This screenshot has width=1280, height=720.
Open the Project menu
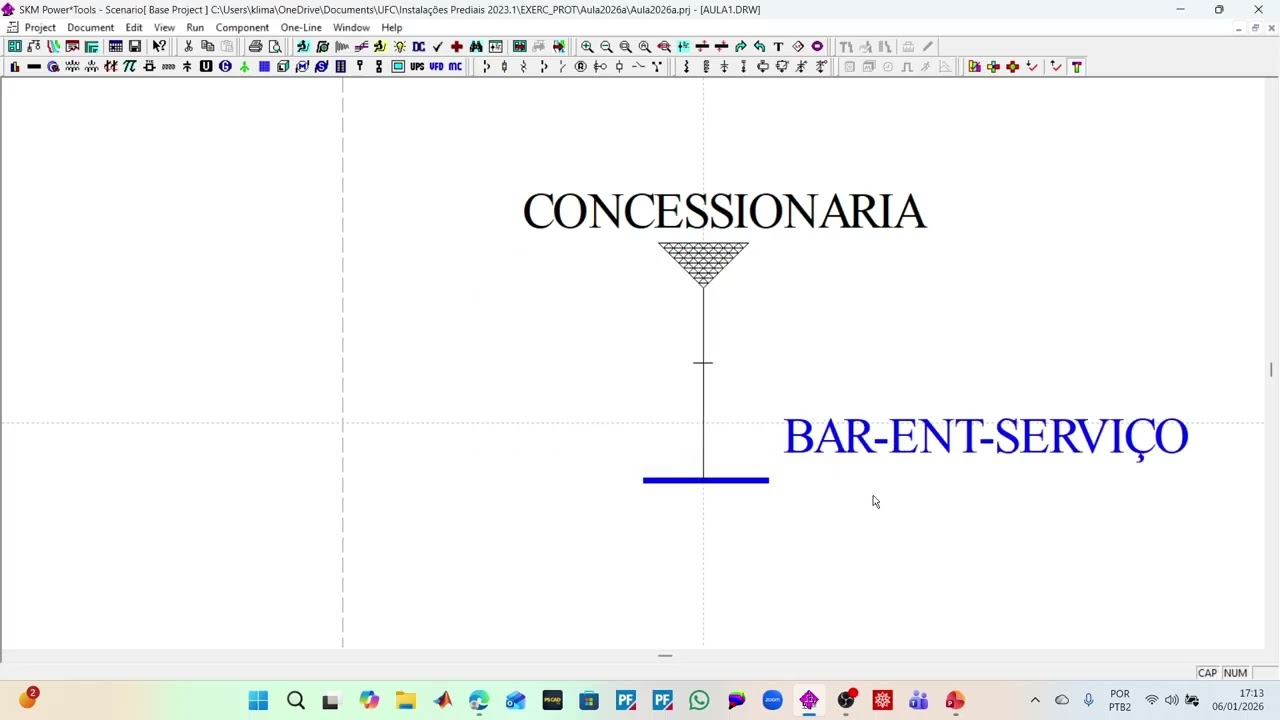[40, 27]
